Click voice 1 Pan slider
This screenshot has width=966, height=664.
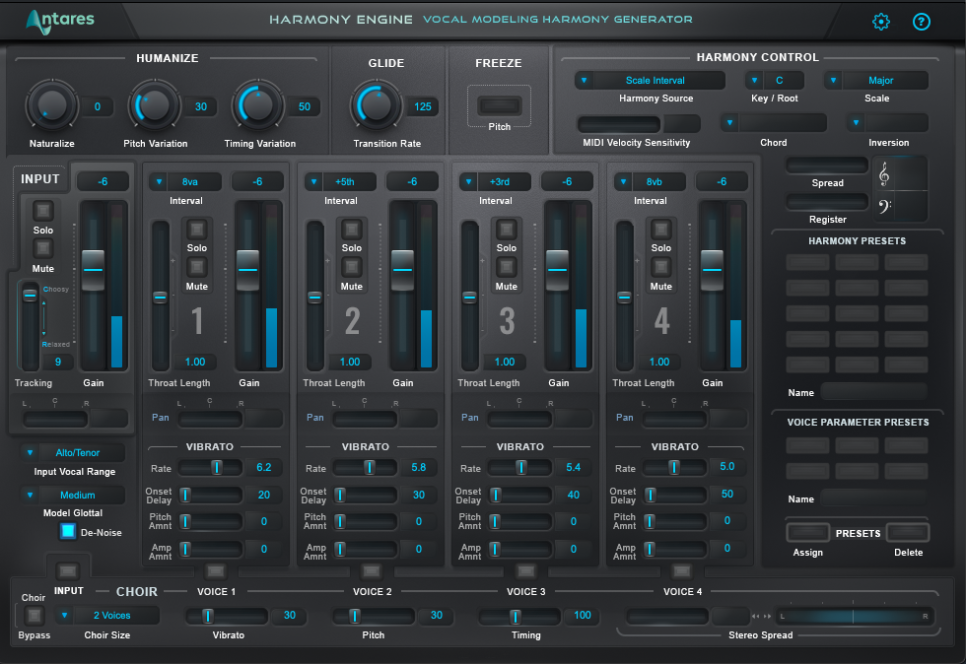(x=210, y=419)
